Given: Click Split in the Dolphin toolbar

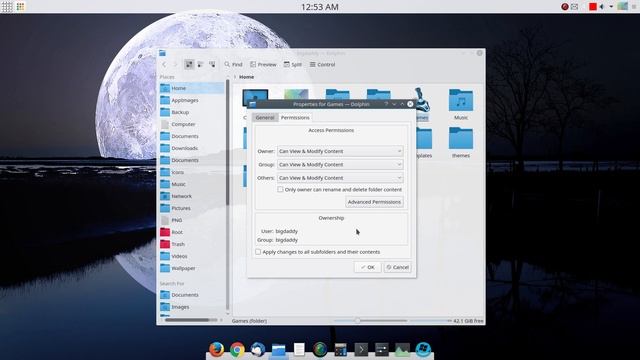Looking at the screenshot, I should (293, 64).
